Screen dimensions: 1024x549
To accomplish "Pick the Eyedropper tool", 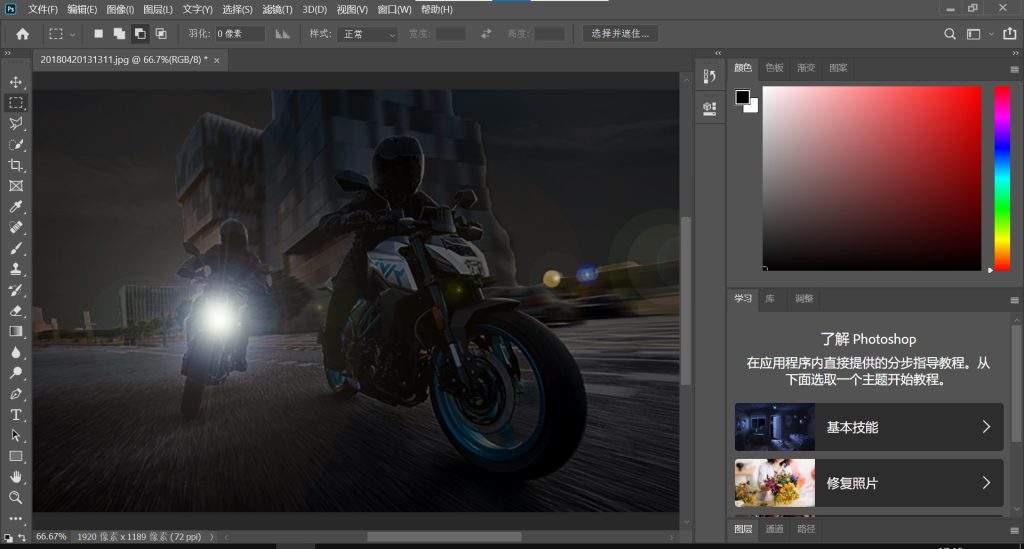I will click(16, 207).
